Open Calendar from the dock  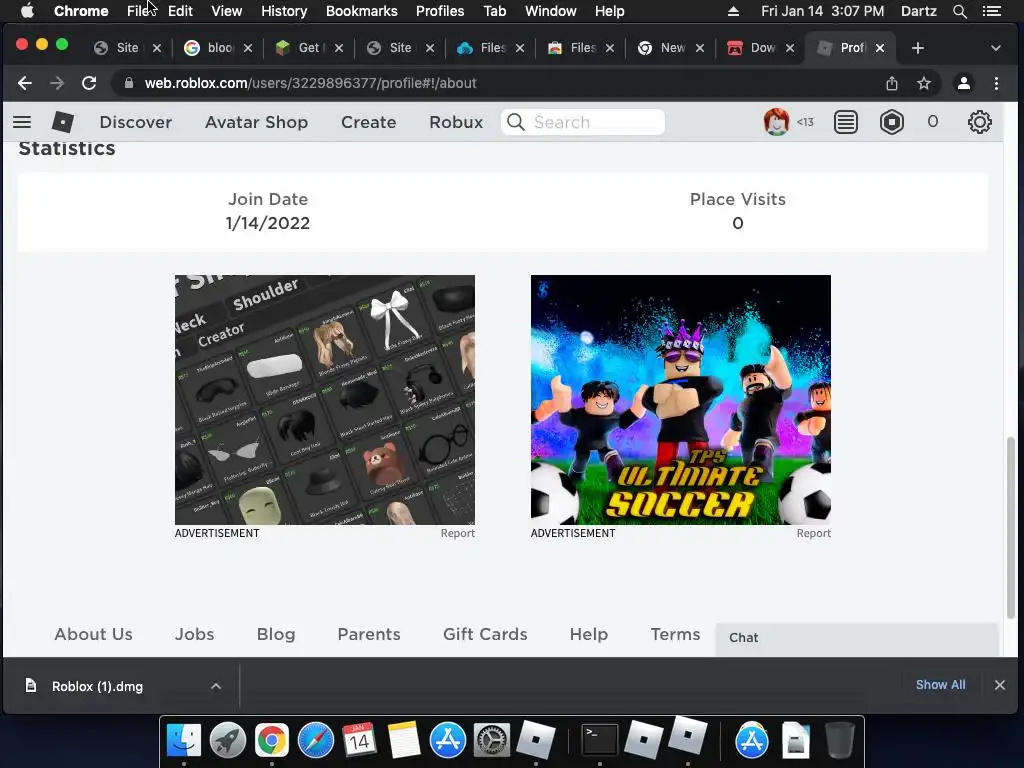[x=359, y=740]
